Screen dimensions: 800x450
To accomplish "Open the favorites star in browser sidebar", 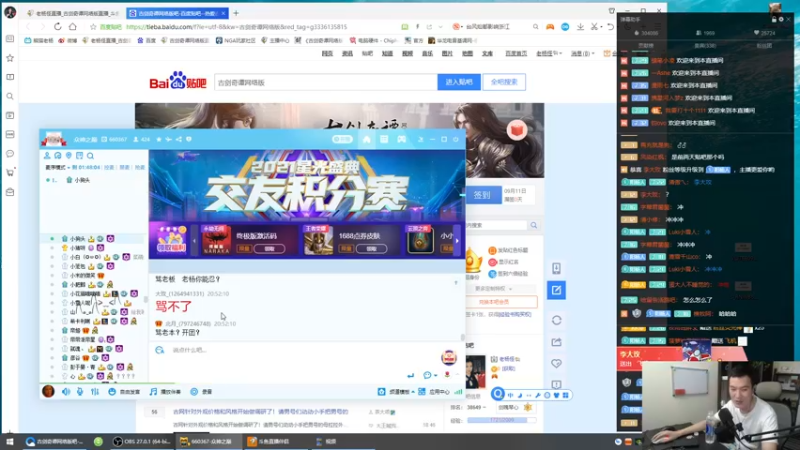I will (10, 58).
